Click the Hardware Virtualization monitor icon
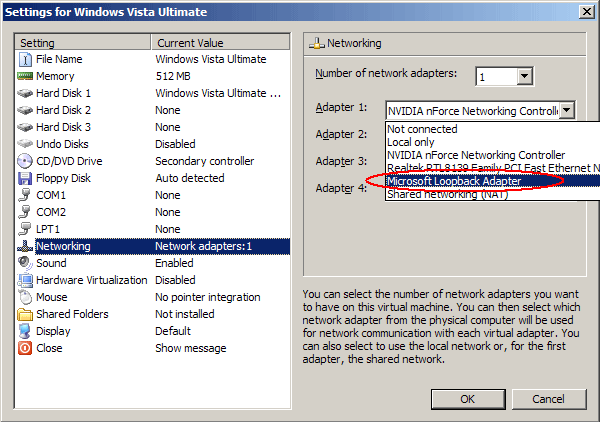The image size is (600, 422). (x=25, y=280)
